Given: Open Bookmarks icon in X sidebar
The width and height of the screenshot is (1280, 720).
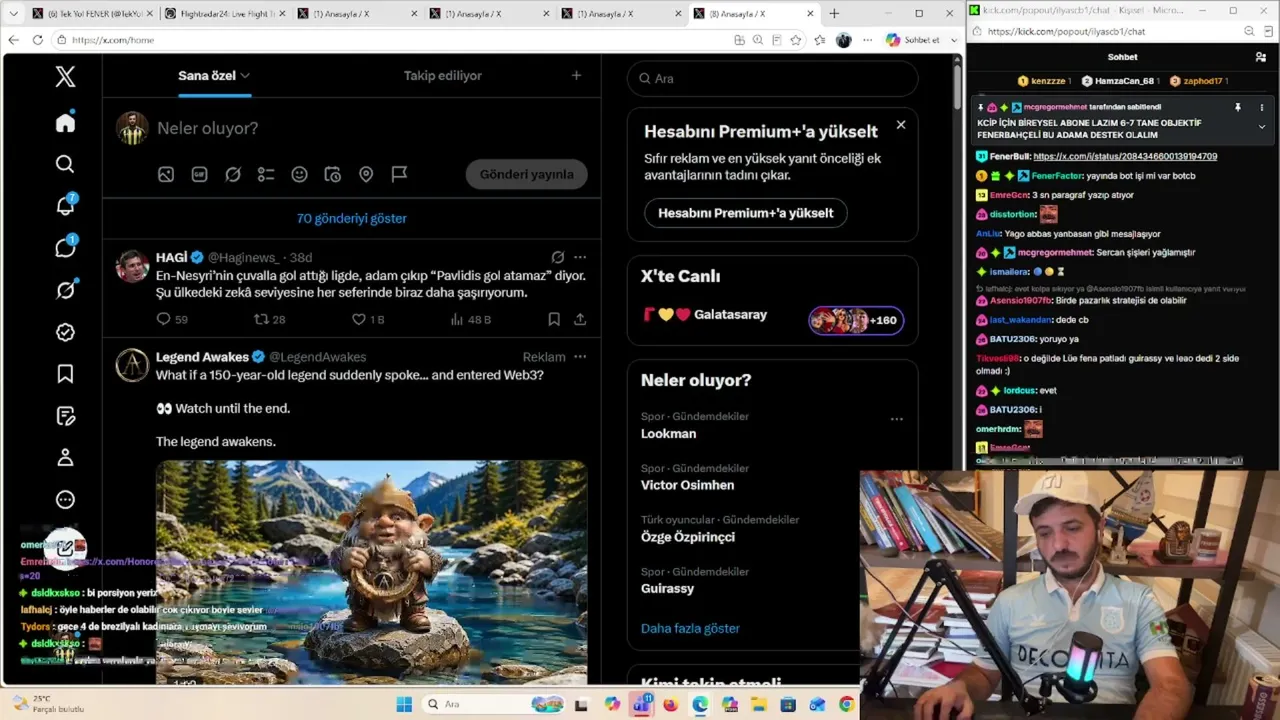Looking at the screenshot, I should 65,374.
